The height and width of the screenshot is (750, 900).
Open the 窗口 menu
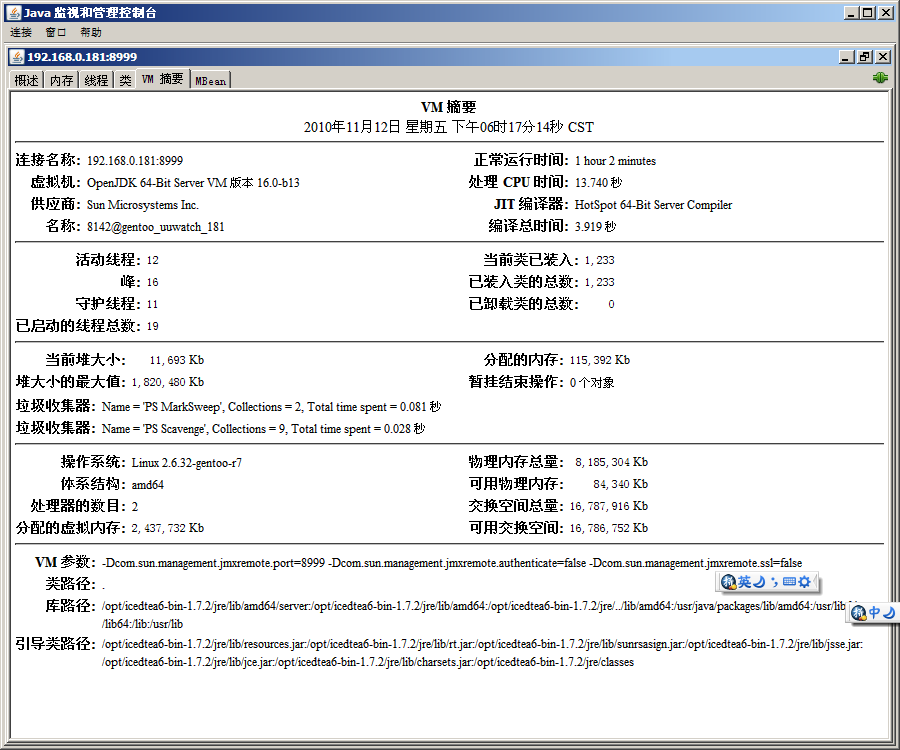[55, 33]
